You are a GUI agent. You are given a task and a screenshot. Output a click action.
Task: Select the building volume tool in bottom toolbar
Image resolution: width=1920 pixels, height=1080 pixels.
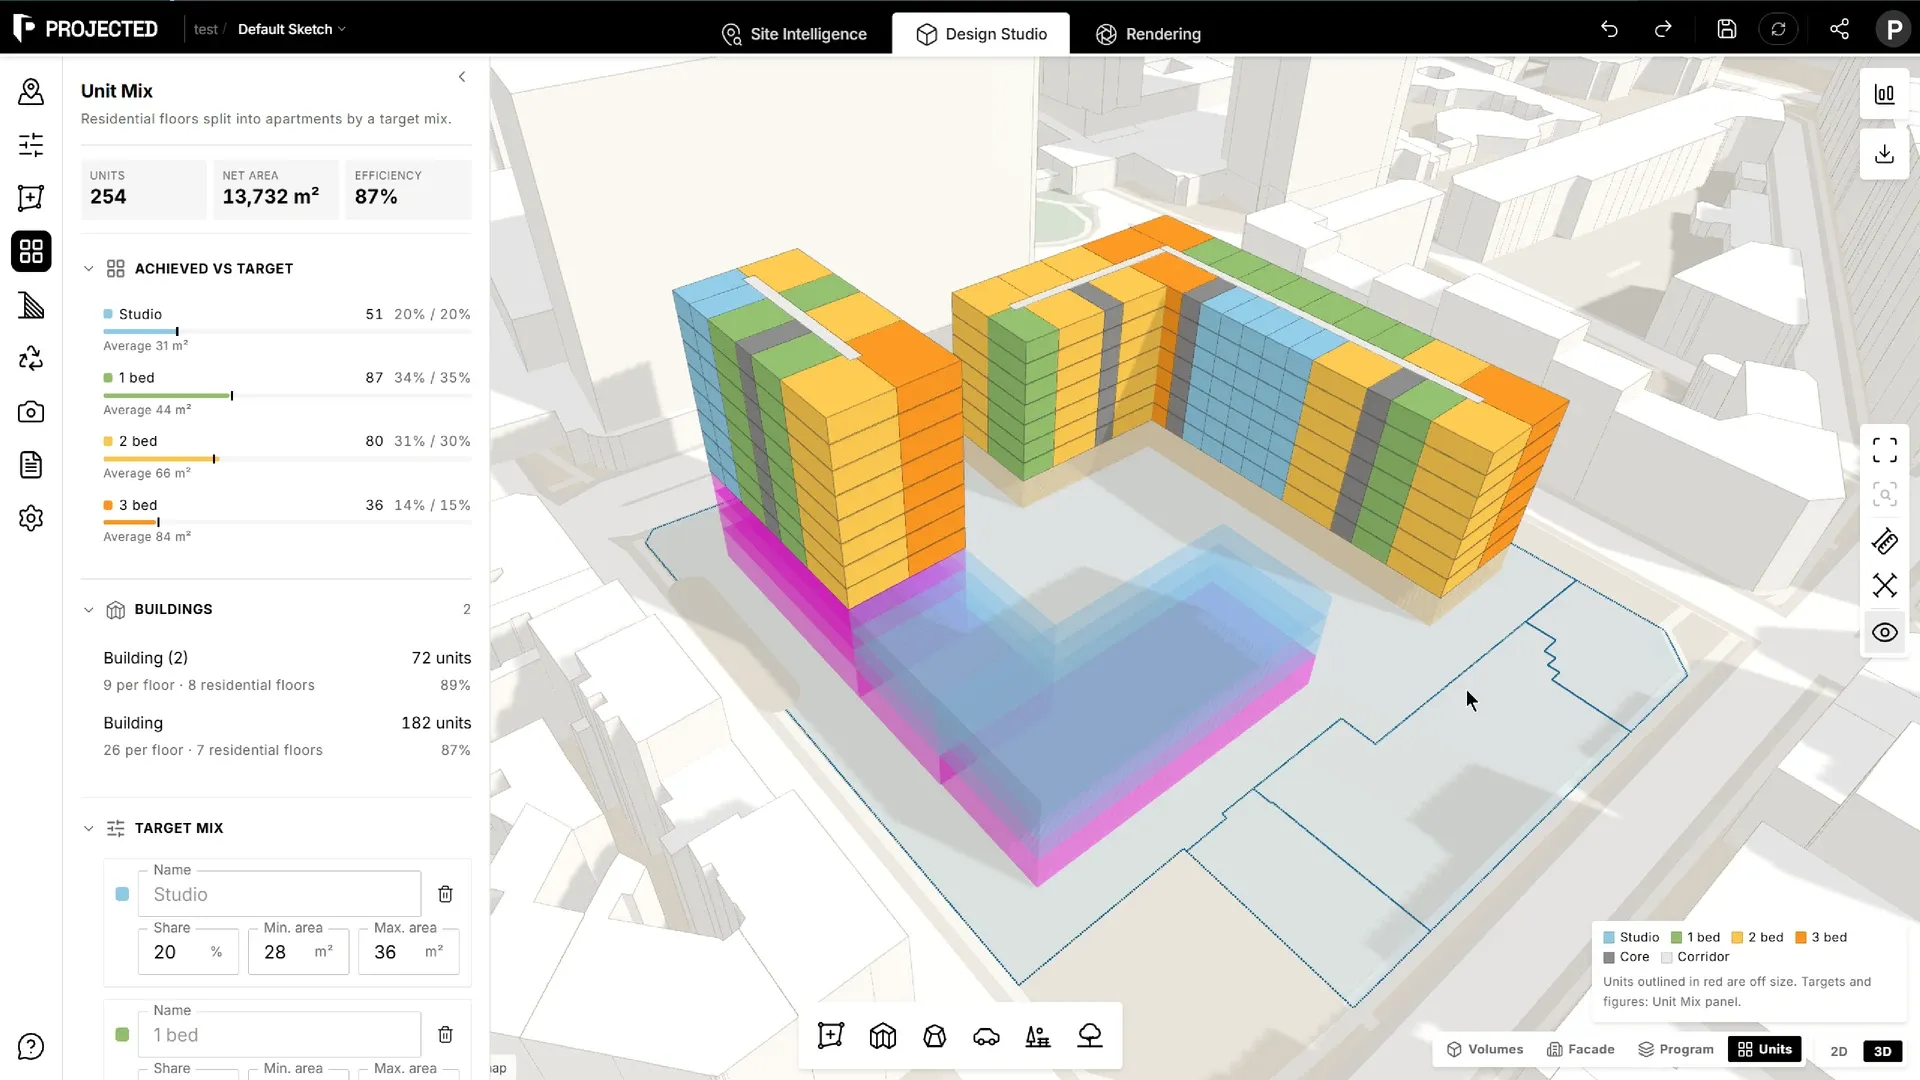(882, 1036)
